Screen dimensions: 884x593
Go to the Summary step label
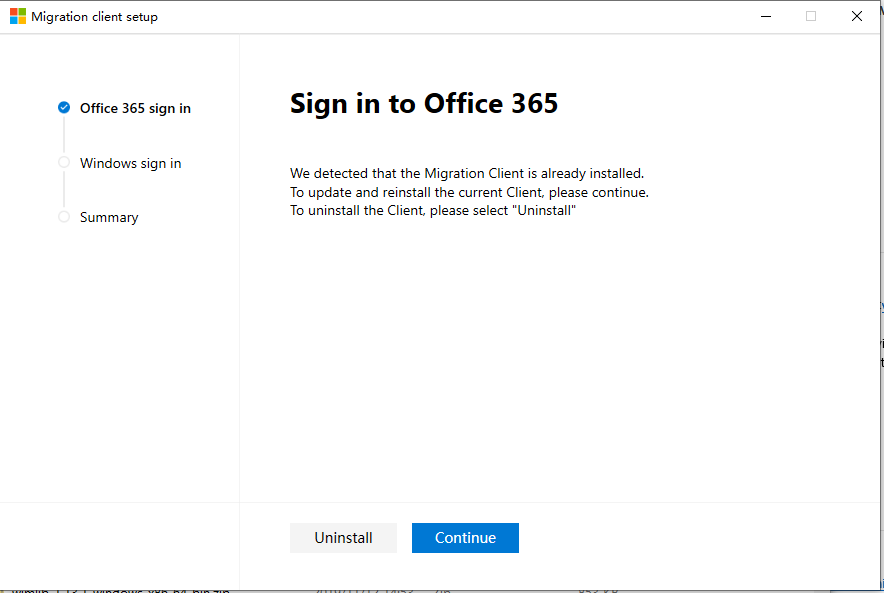(x=109, y=218)
